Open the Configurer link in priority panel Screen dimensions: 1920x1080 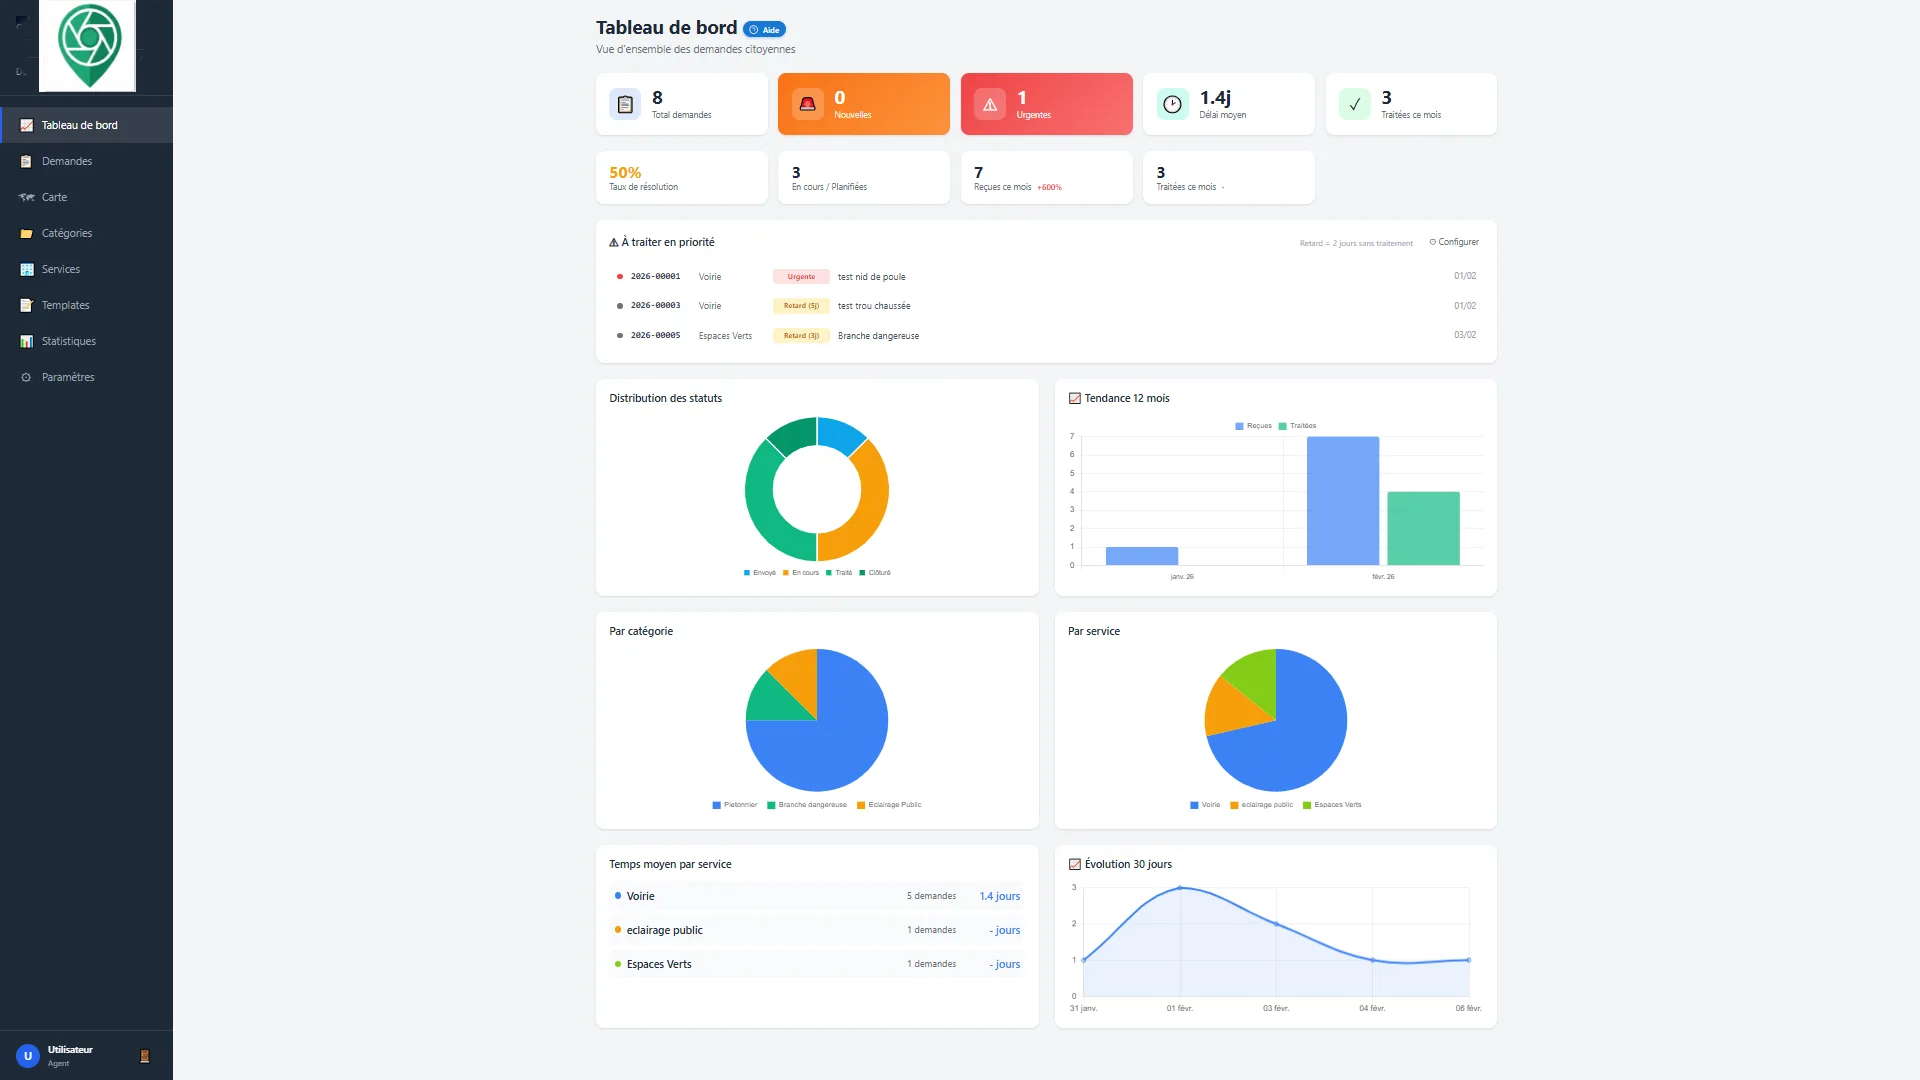pos(1454,242)
